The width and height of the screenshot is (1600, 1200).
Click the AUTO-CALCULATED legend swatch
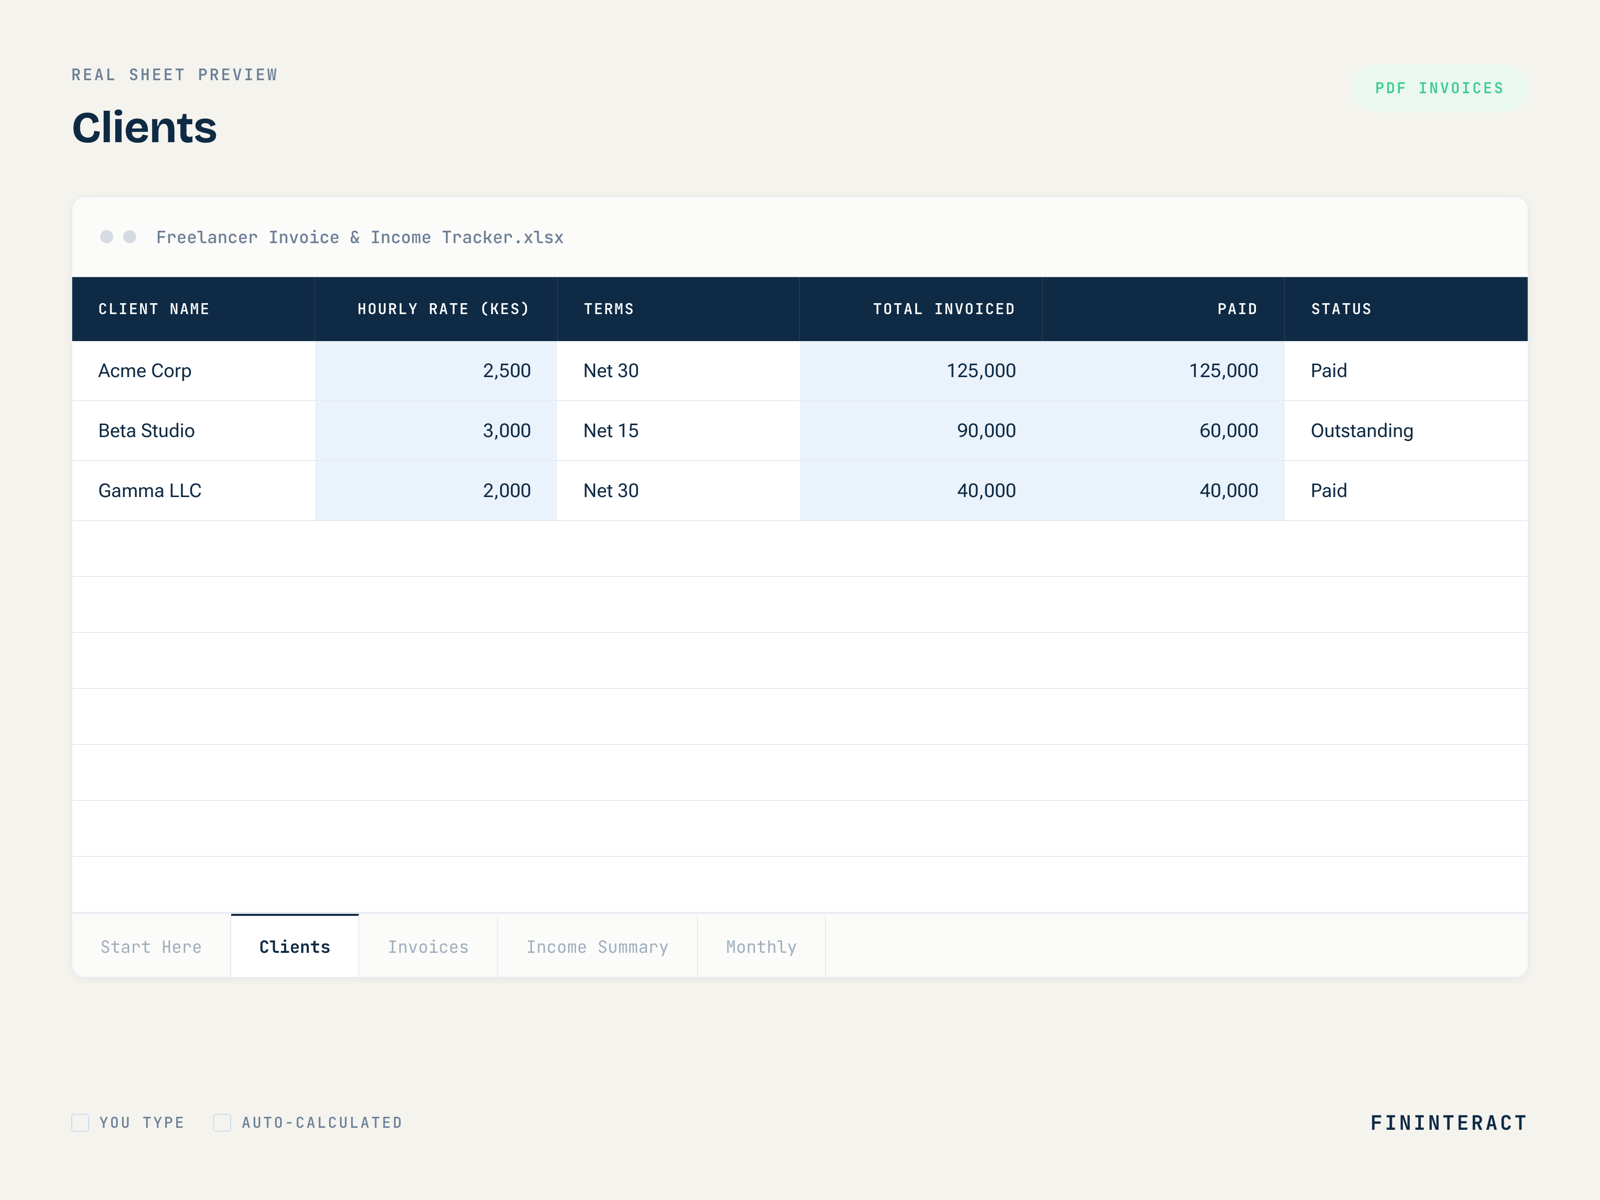(222, 1123)
